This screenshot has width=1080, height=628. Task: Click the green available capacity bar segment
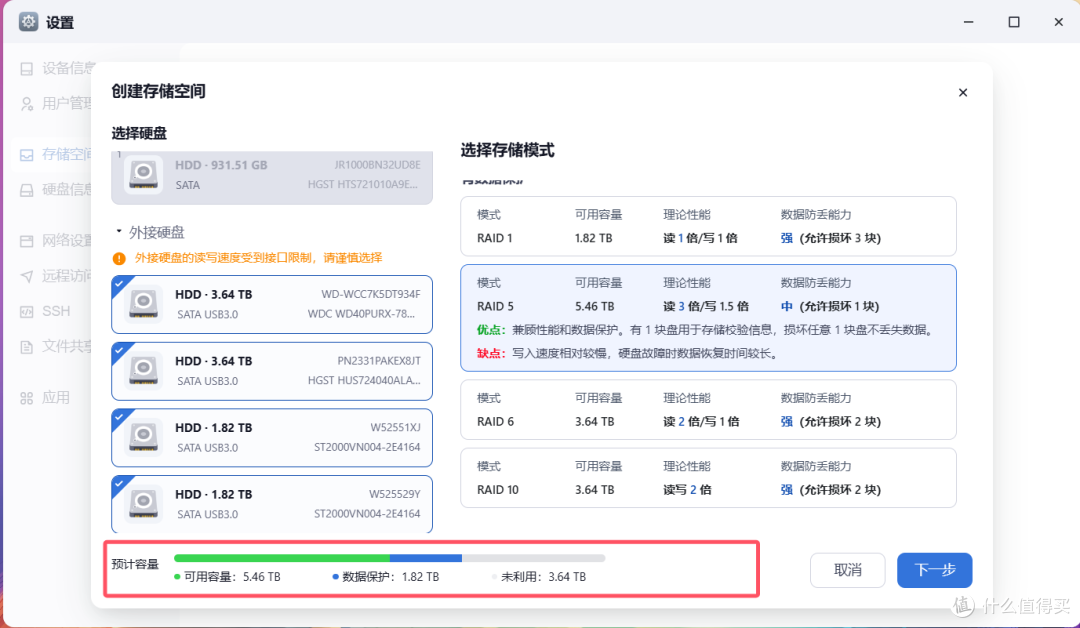pyautogui.click(x=282, y=558)
